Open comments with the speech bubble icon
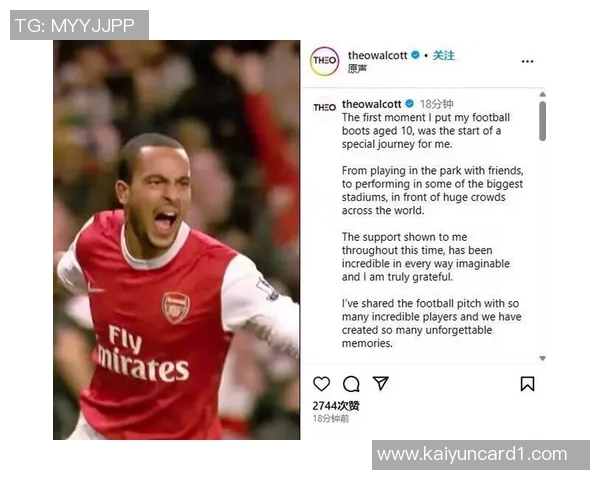This screenshot has width=600, height=480. (x=351, y=384)
